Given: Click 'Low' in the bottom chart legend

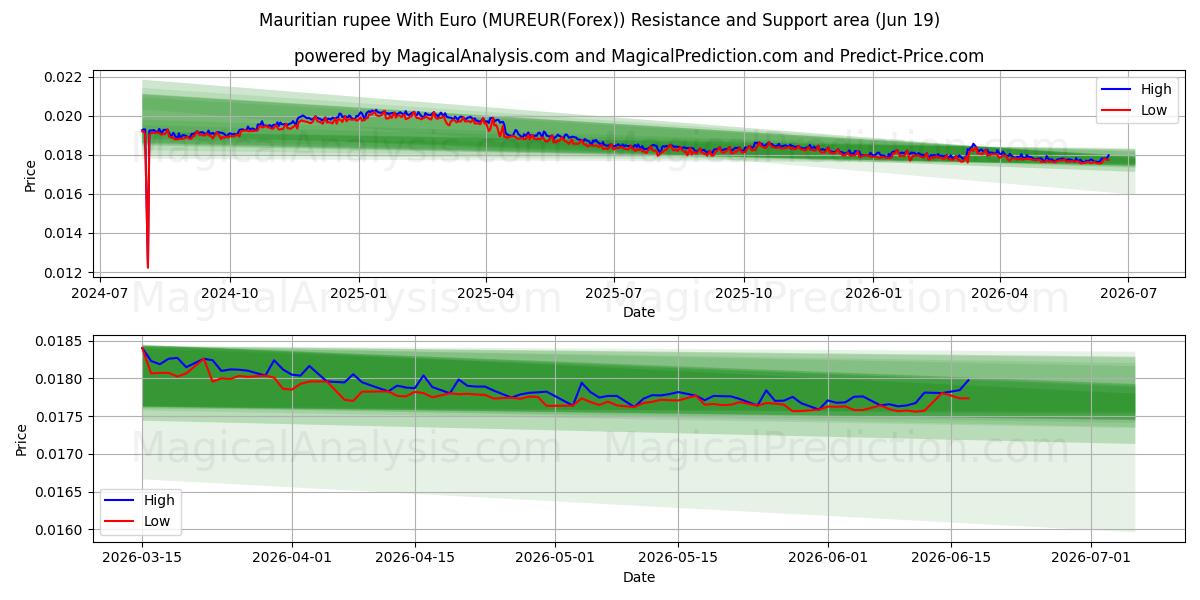Looking at the screenshot, I should (x=157, y=521).
